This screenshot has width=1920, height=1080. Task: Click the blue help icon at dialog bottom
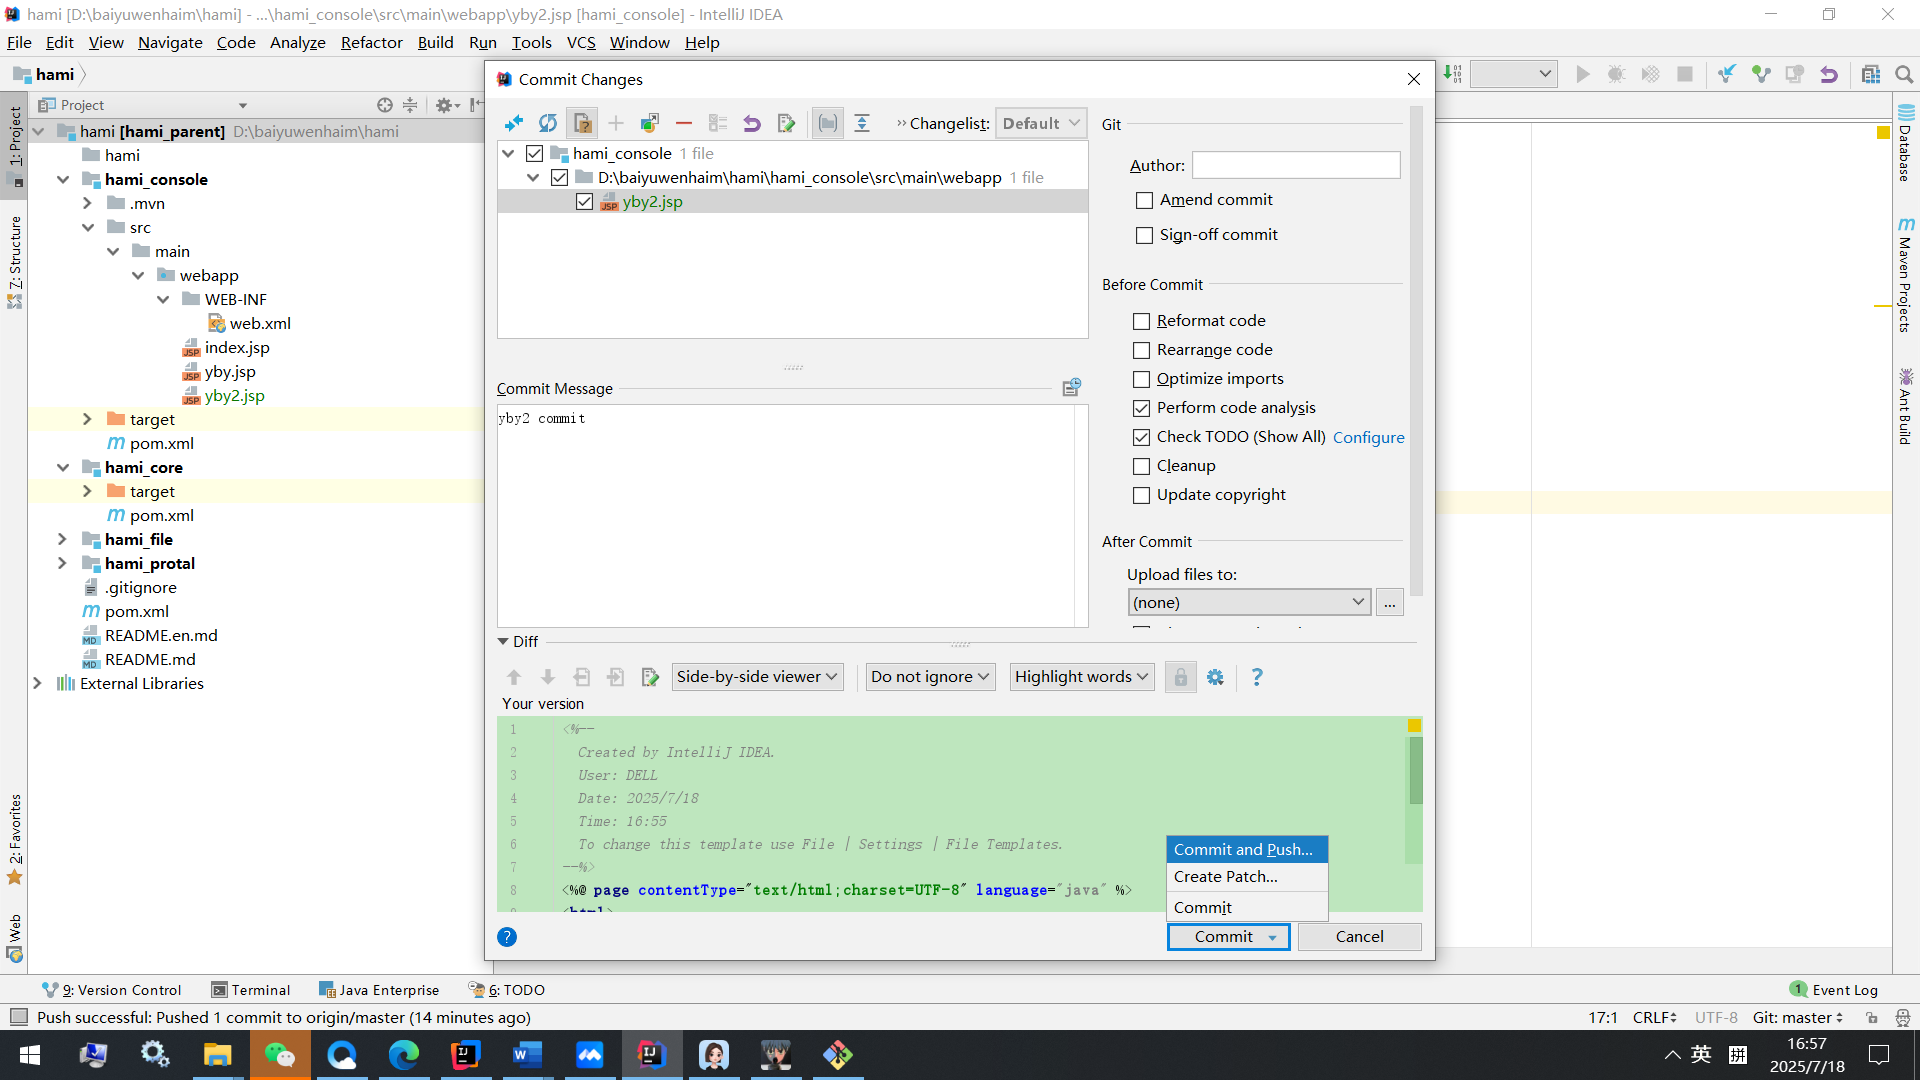[x=507, y=937]
